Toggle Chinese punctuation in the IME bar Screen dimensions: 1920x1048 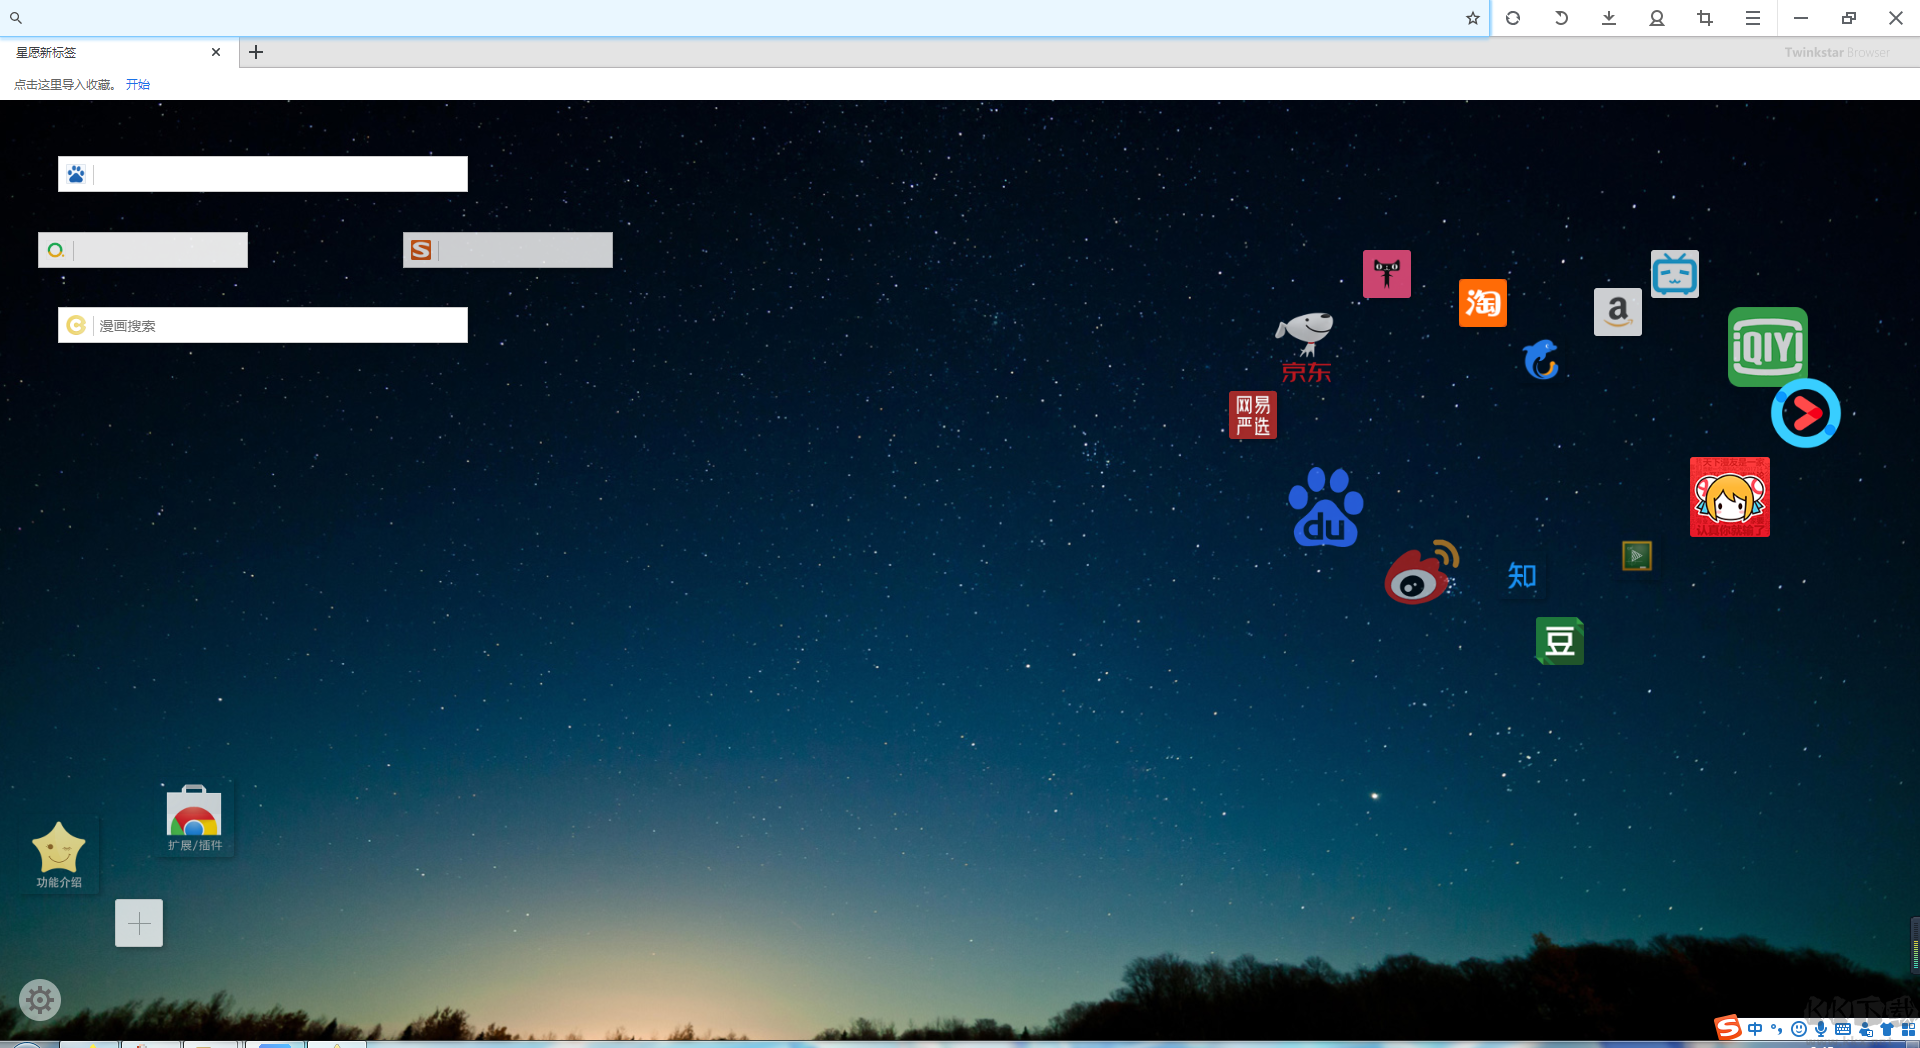coord(1777,1029)
